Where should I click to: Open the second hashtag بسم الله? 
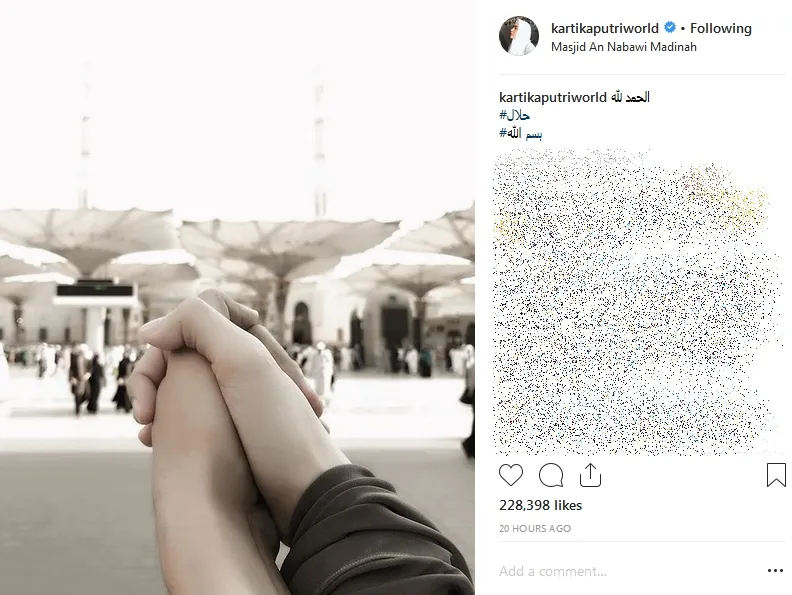click(x=521, y=133)
